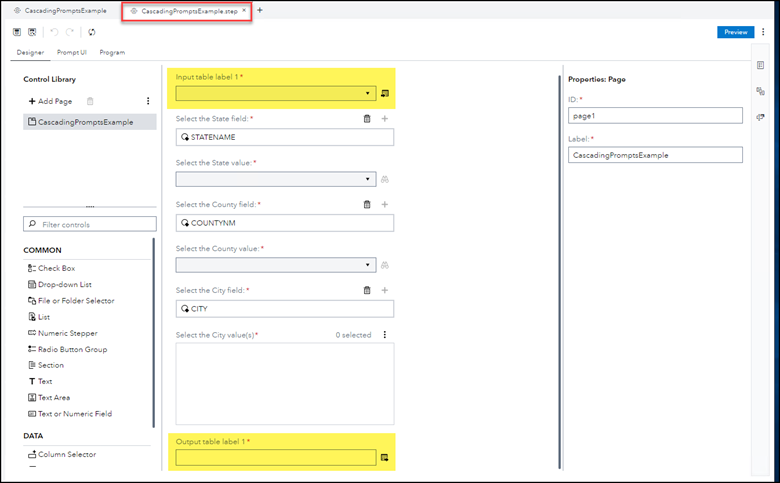Select the Drop-down List control
Screen dimensions: 780x483
[x=60, y=285]
